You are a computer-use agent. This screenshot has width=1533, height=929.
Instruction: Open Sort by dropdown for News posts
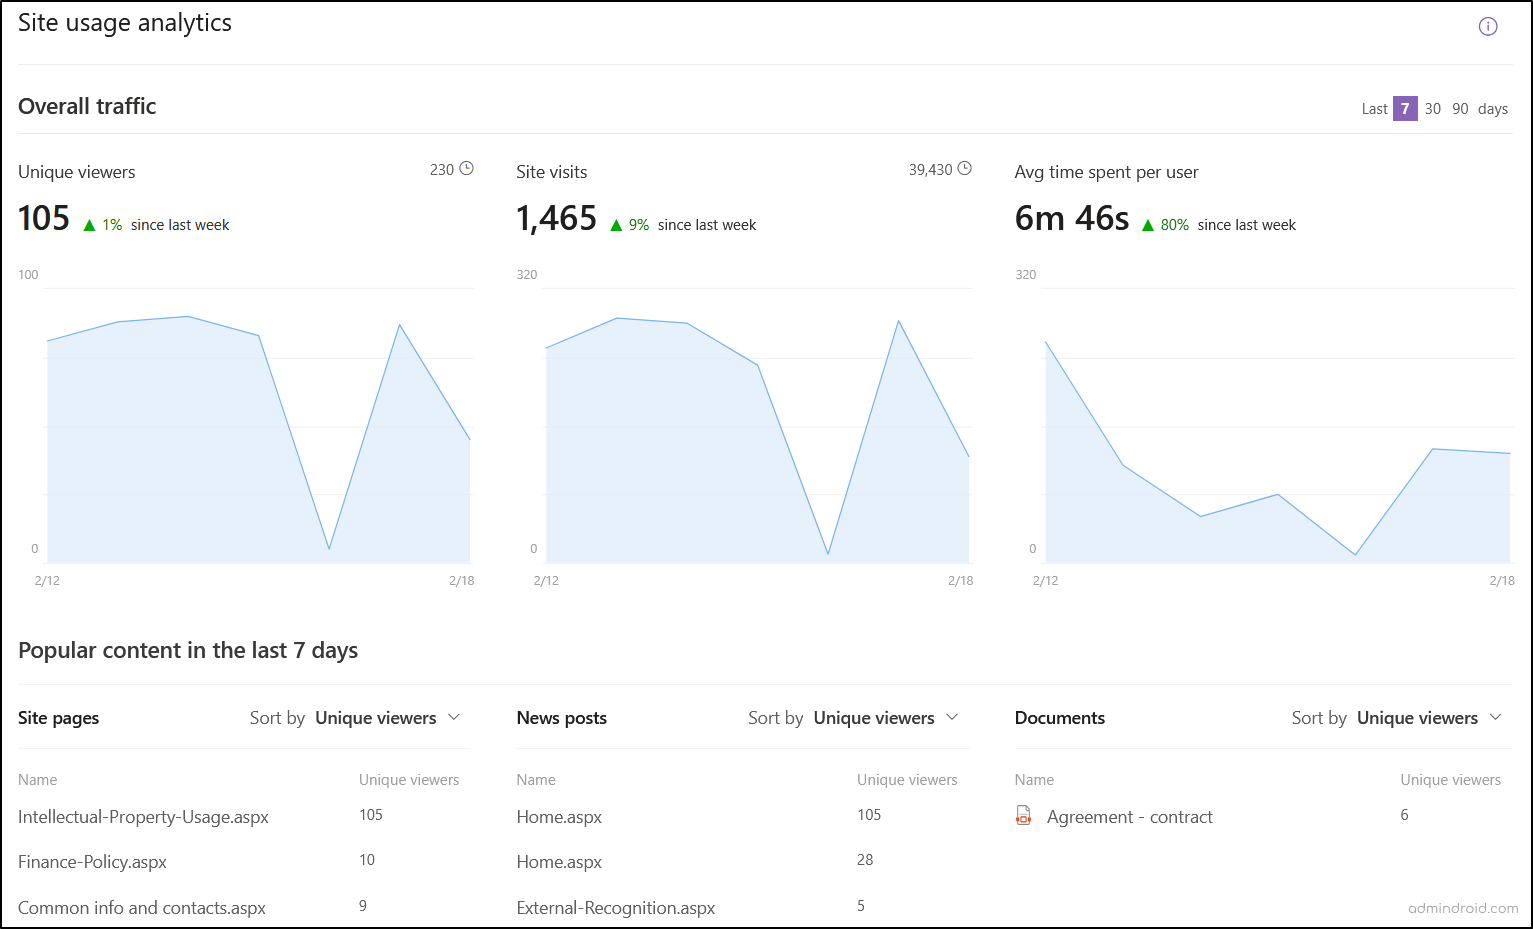coord(887,717)
